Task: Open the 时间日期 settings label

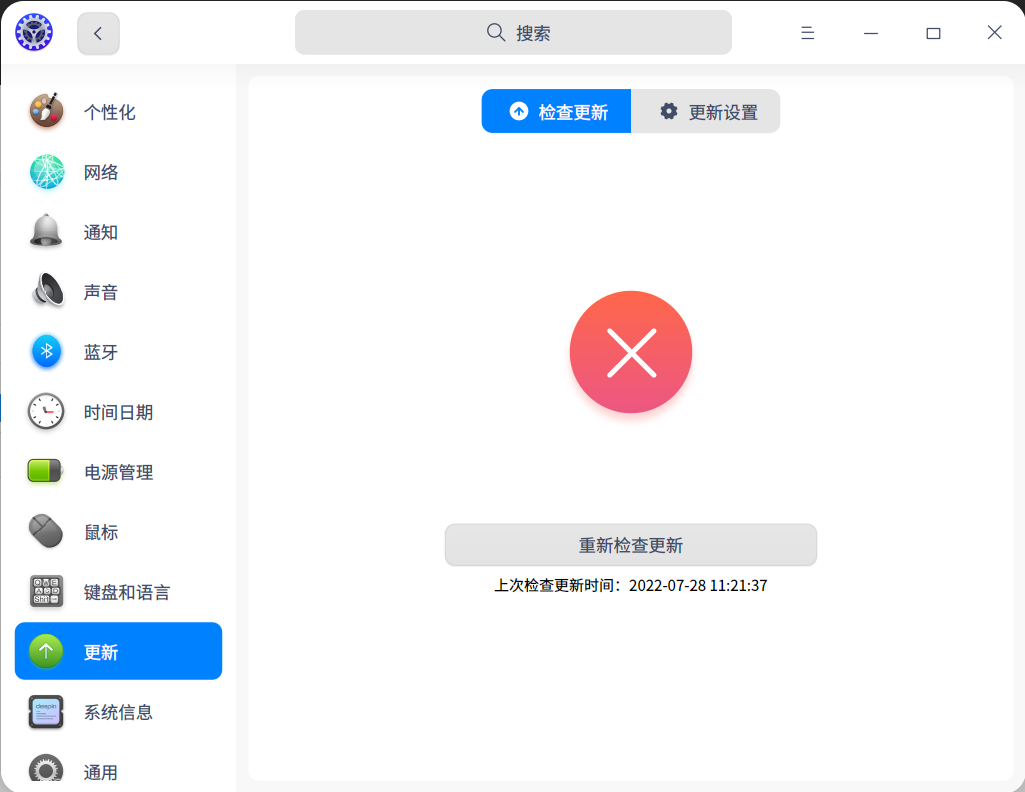Action: click(118, 412)
